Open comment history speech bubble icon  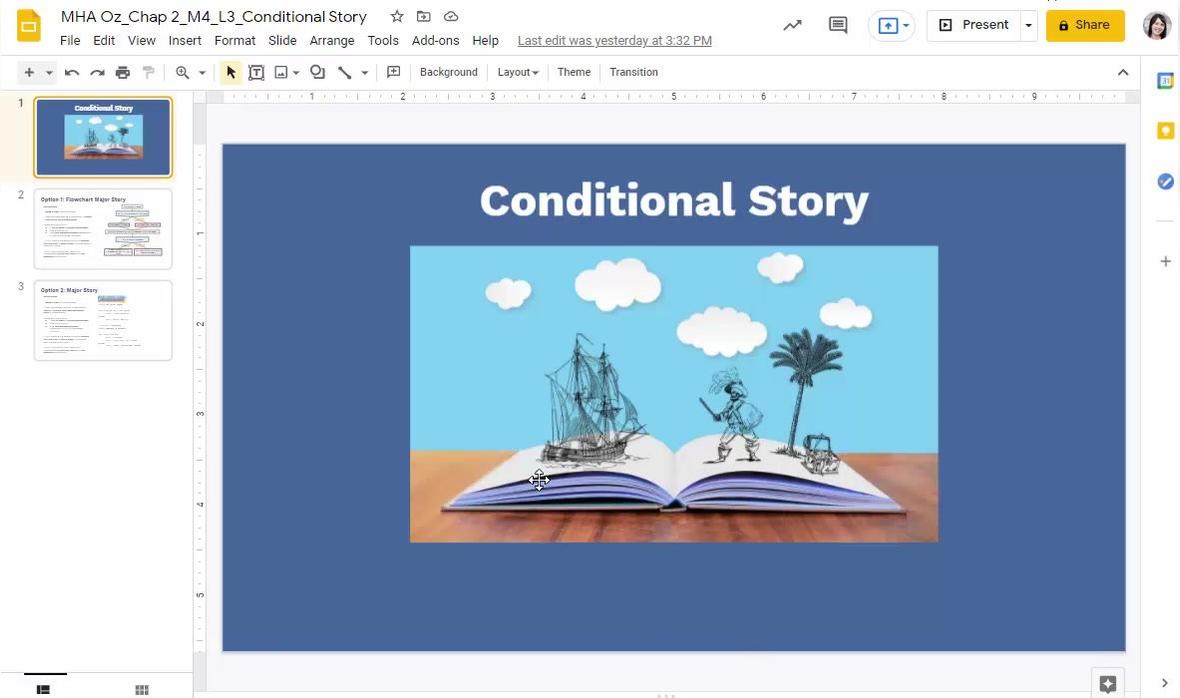coord(838,25)
